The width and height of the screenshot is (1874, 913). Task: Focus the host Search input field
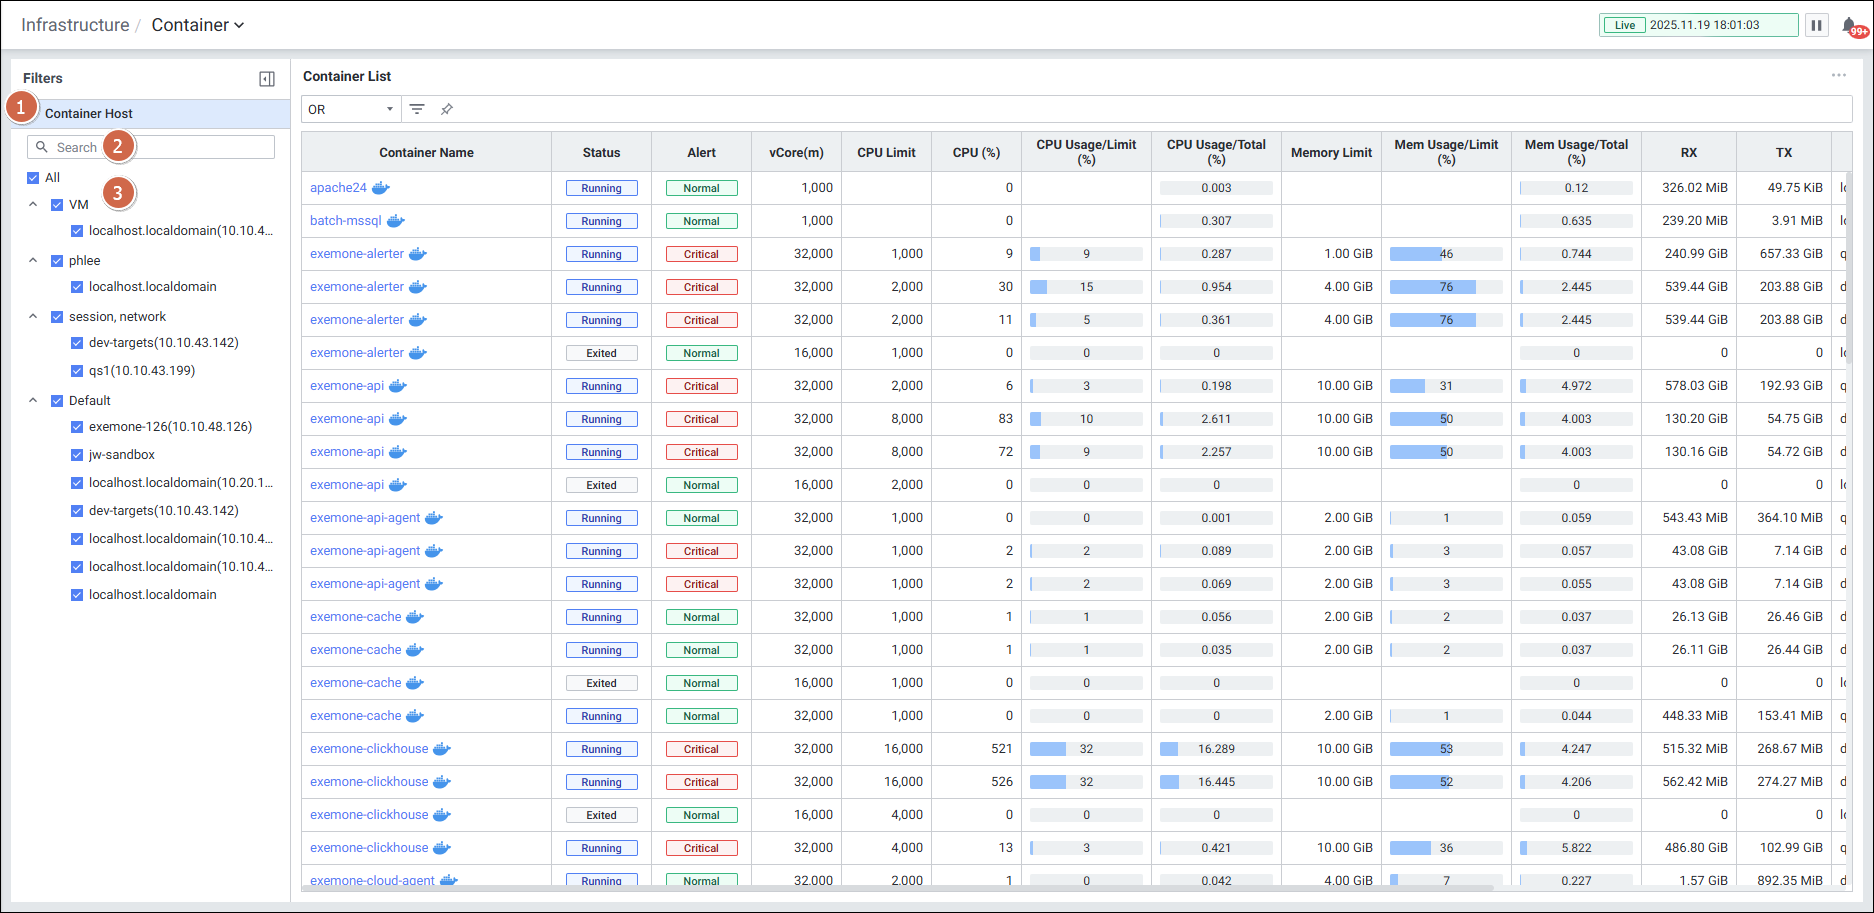click(x=160, y=147)
